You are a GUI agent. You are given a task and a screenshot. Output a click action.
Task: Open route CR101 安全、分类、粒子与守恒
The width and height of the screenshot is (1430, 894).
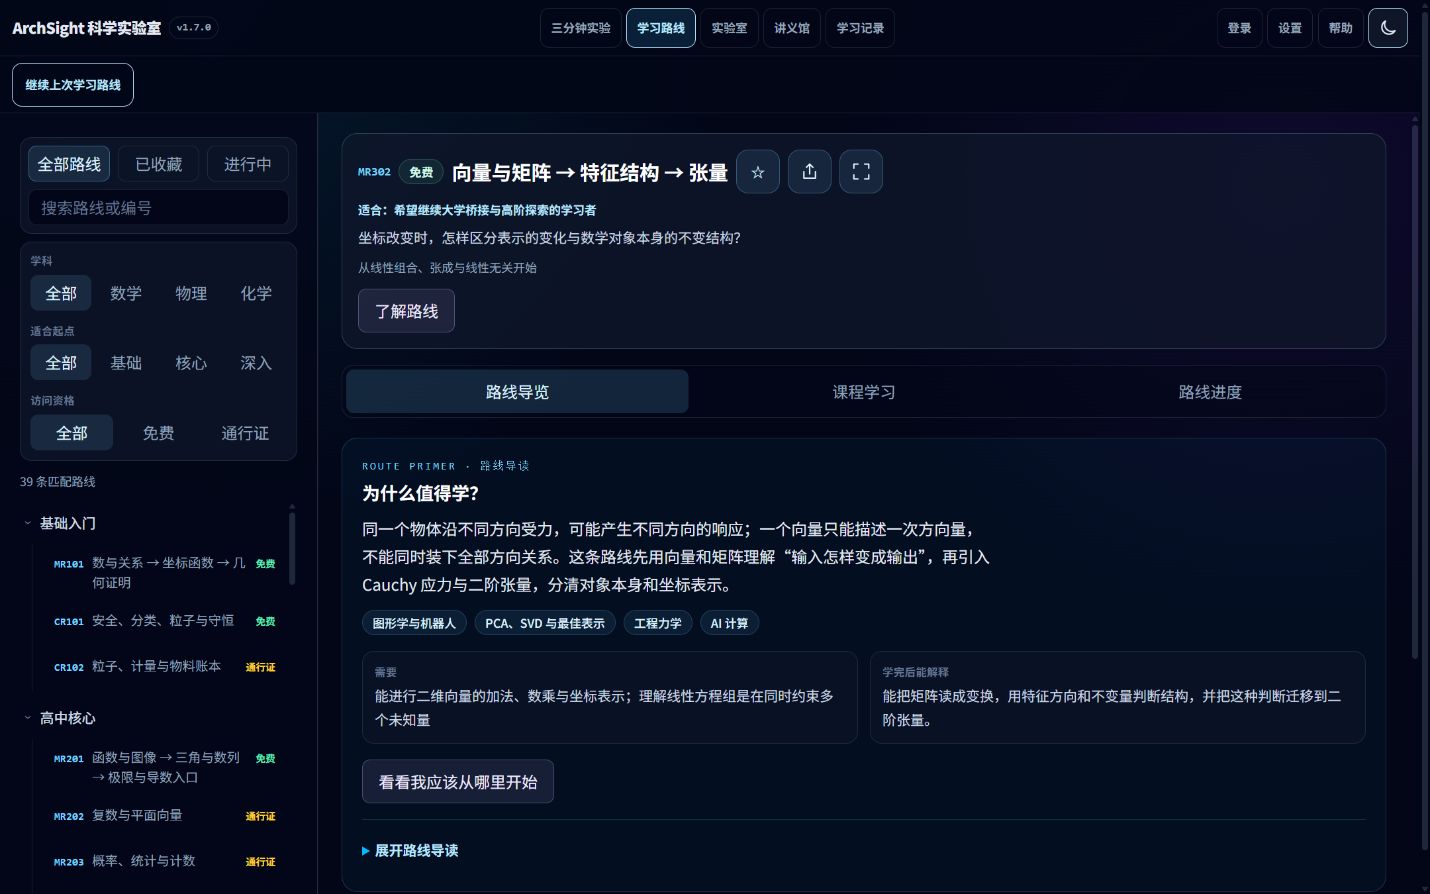(164, 621)
